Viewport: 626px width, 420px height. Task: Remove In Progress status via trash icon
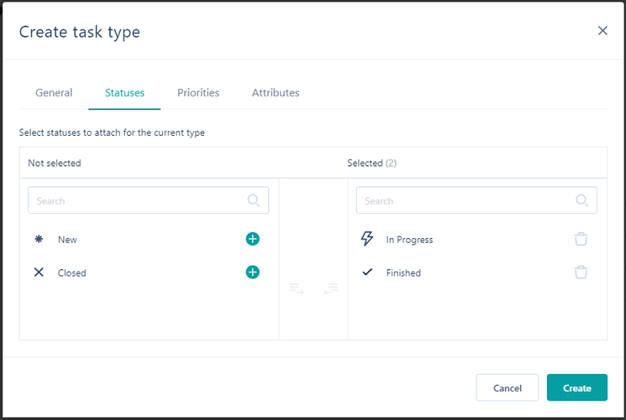[581, 239]
